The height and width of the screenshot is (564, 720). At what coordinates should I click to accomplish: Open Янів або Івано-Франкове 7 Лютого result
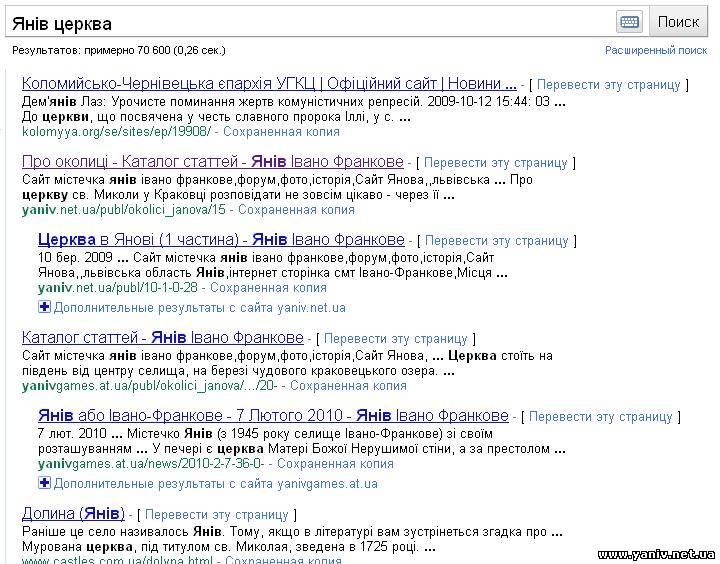(272, 415)
